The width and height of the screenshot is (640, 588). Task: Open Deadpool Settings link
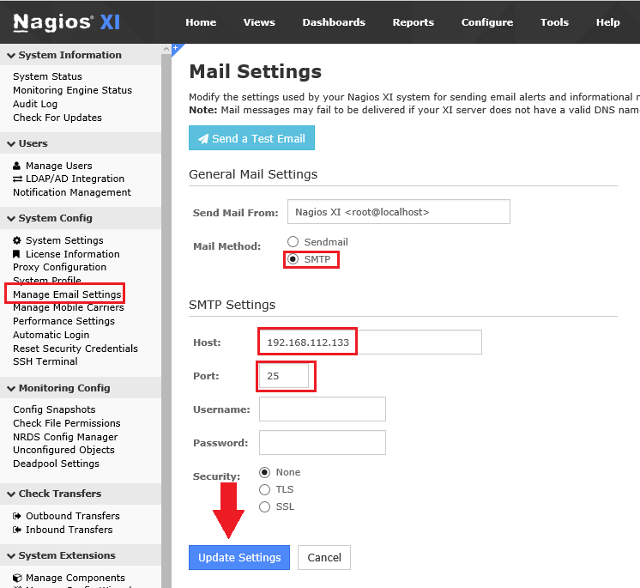[56, 464]
